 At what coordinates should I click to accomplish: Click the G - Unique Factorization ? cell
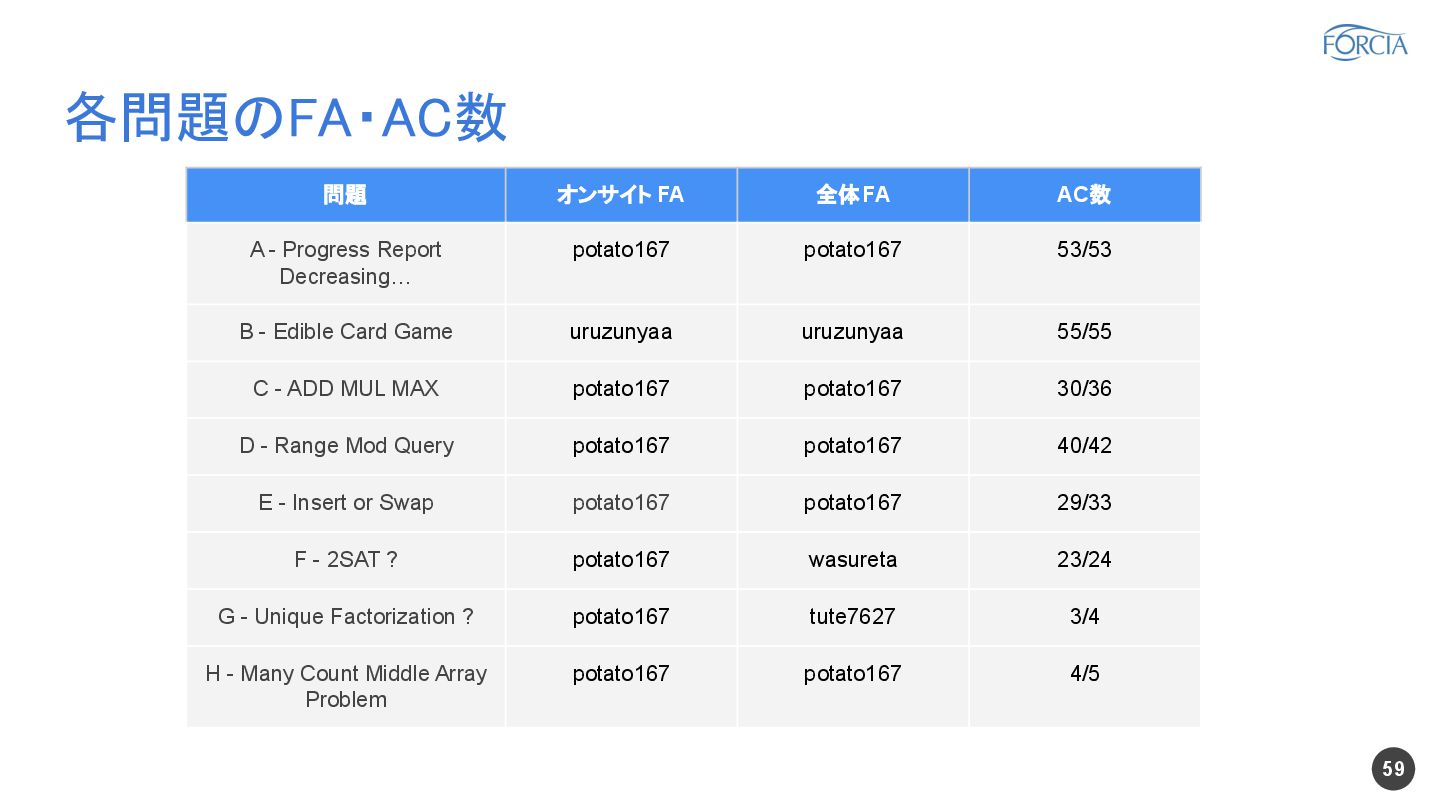click(x=345, y=617)
